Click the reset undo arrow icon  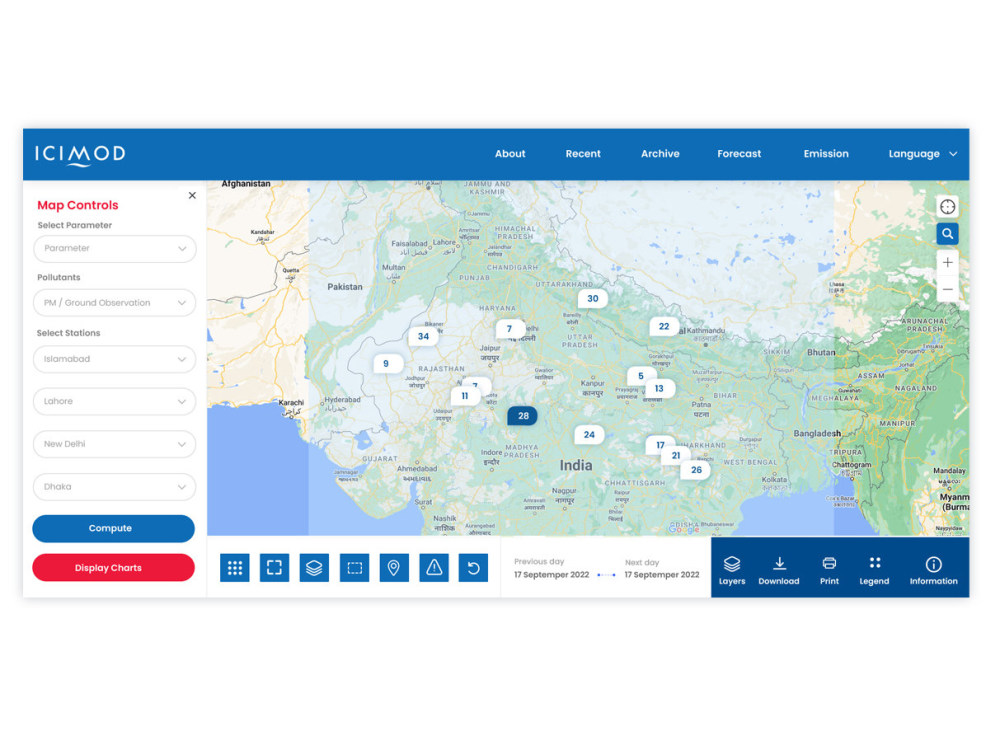coord(473,568)
